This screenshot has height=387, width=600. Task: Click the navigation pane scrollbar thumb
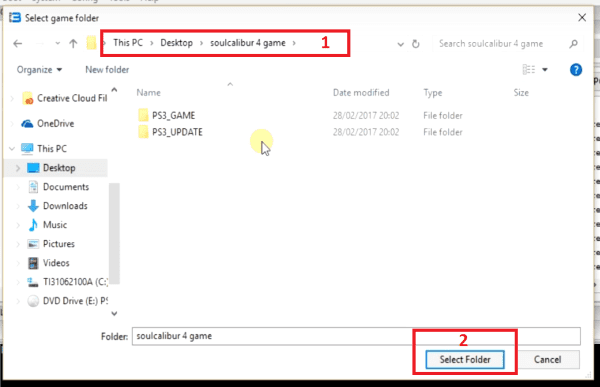(114, 234)
